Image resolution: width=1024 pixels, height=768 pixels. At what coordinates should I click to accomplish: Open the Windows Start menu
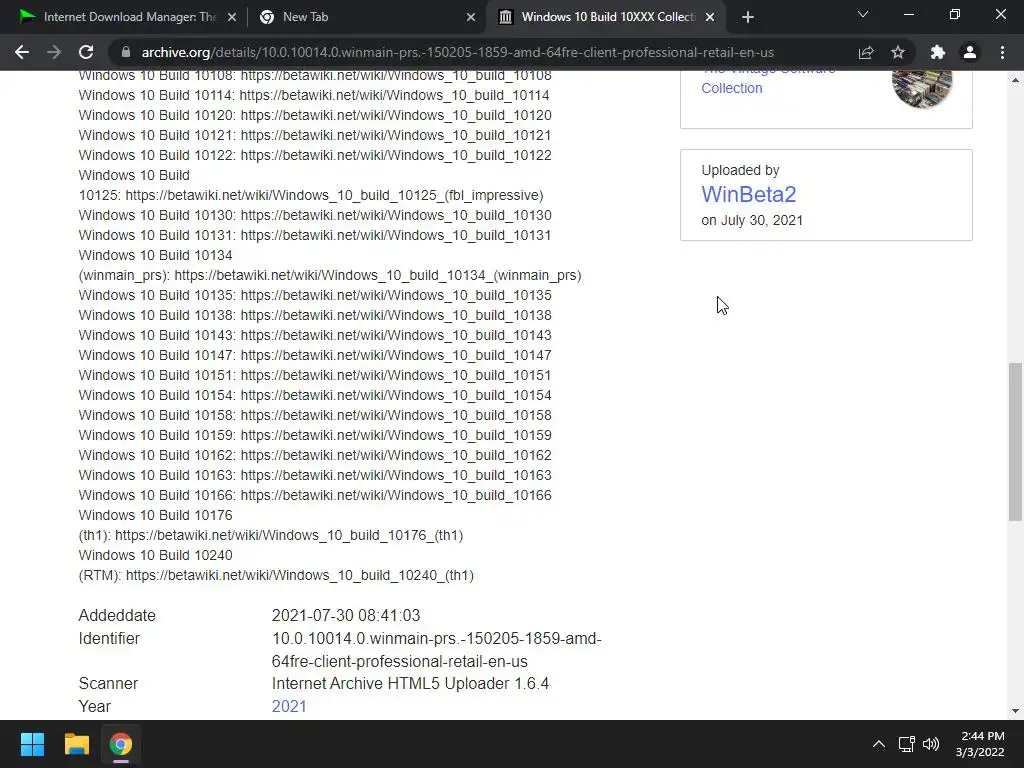pos(32,744)
